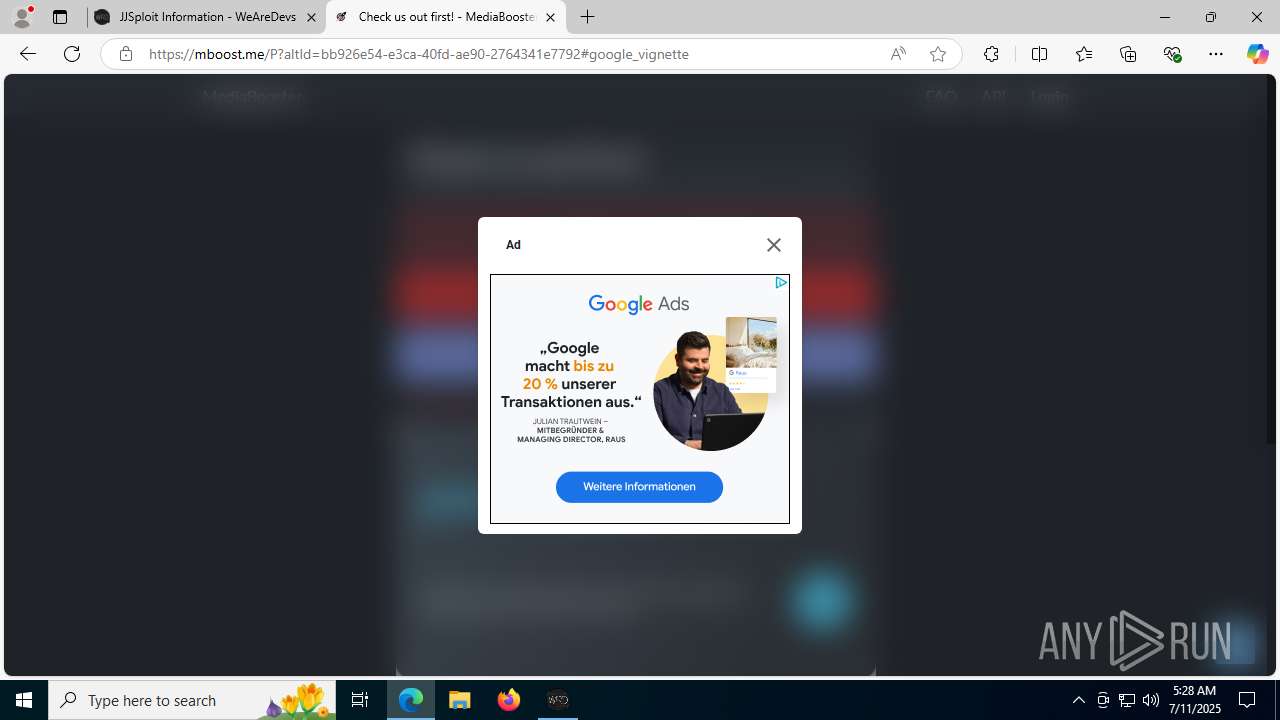Open File Explorer on taskbar
This screenshot has width=1280, height=720.
460,700
